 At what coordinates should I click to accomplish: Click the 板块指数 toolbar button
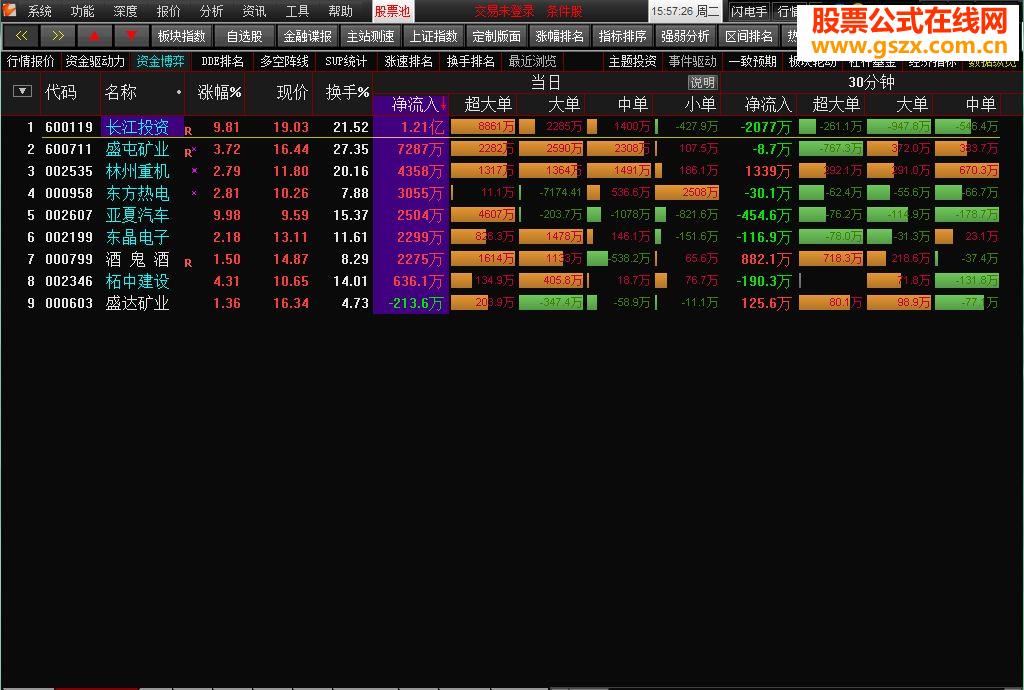tap(182, 36)
